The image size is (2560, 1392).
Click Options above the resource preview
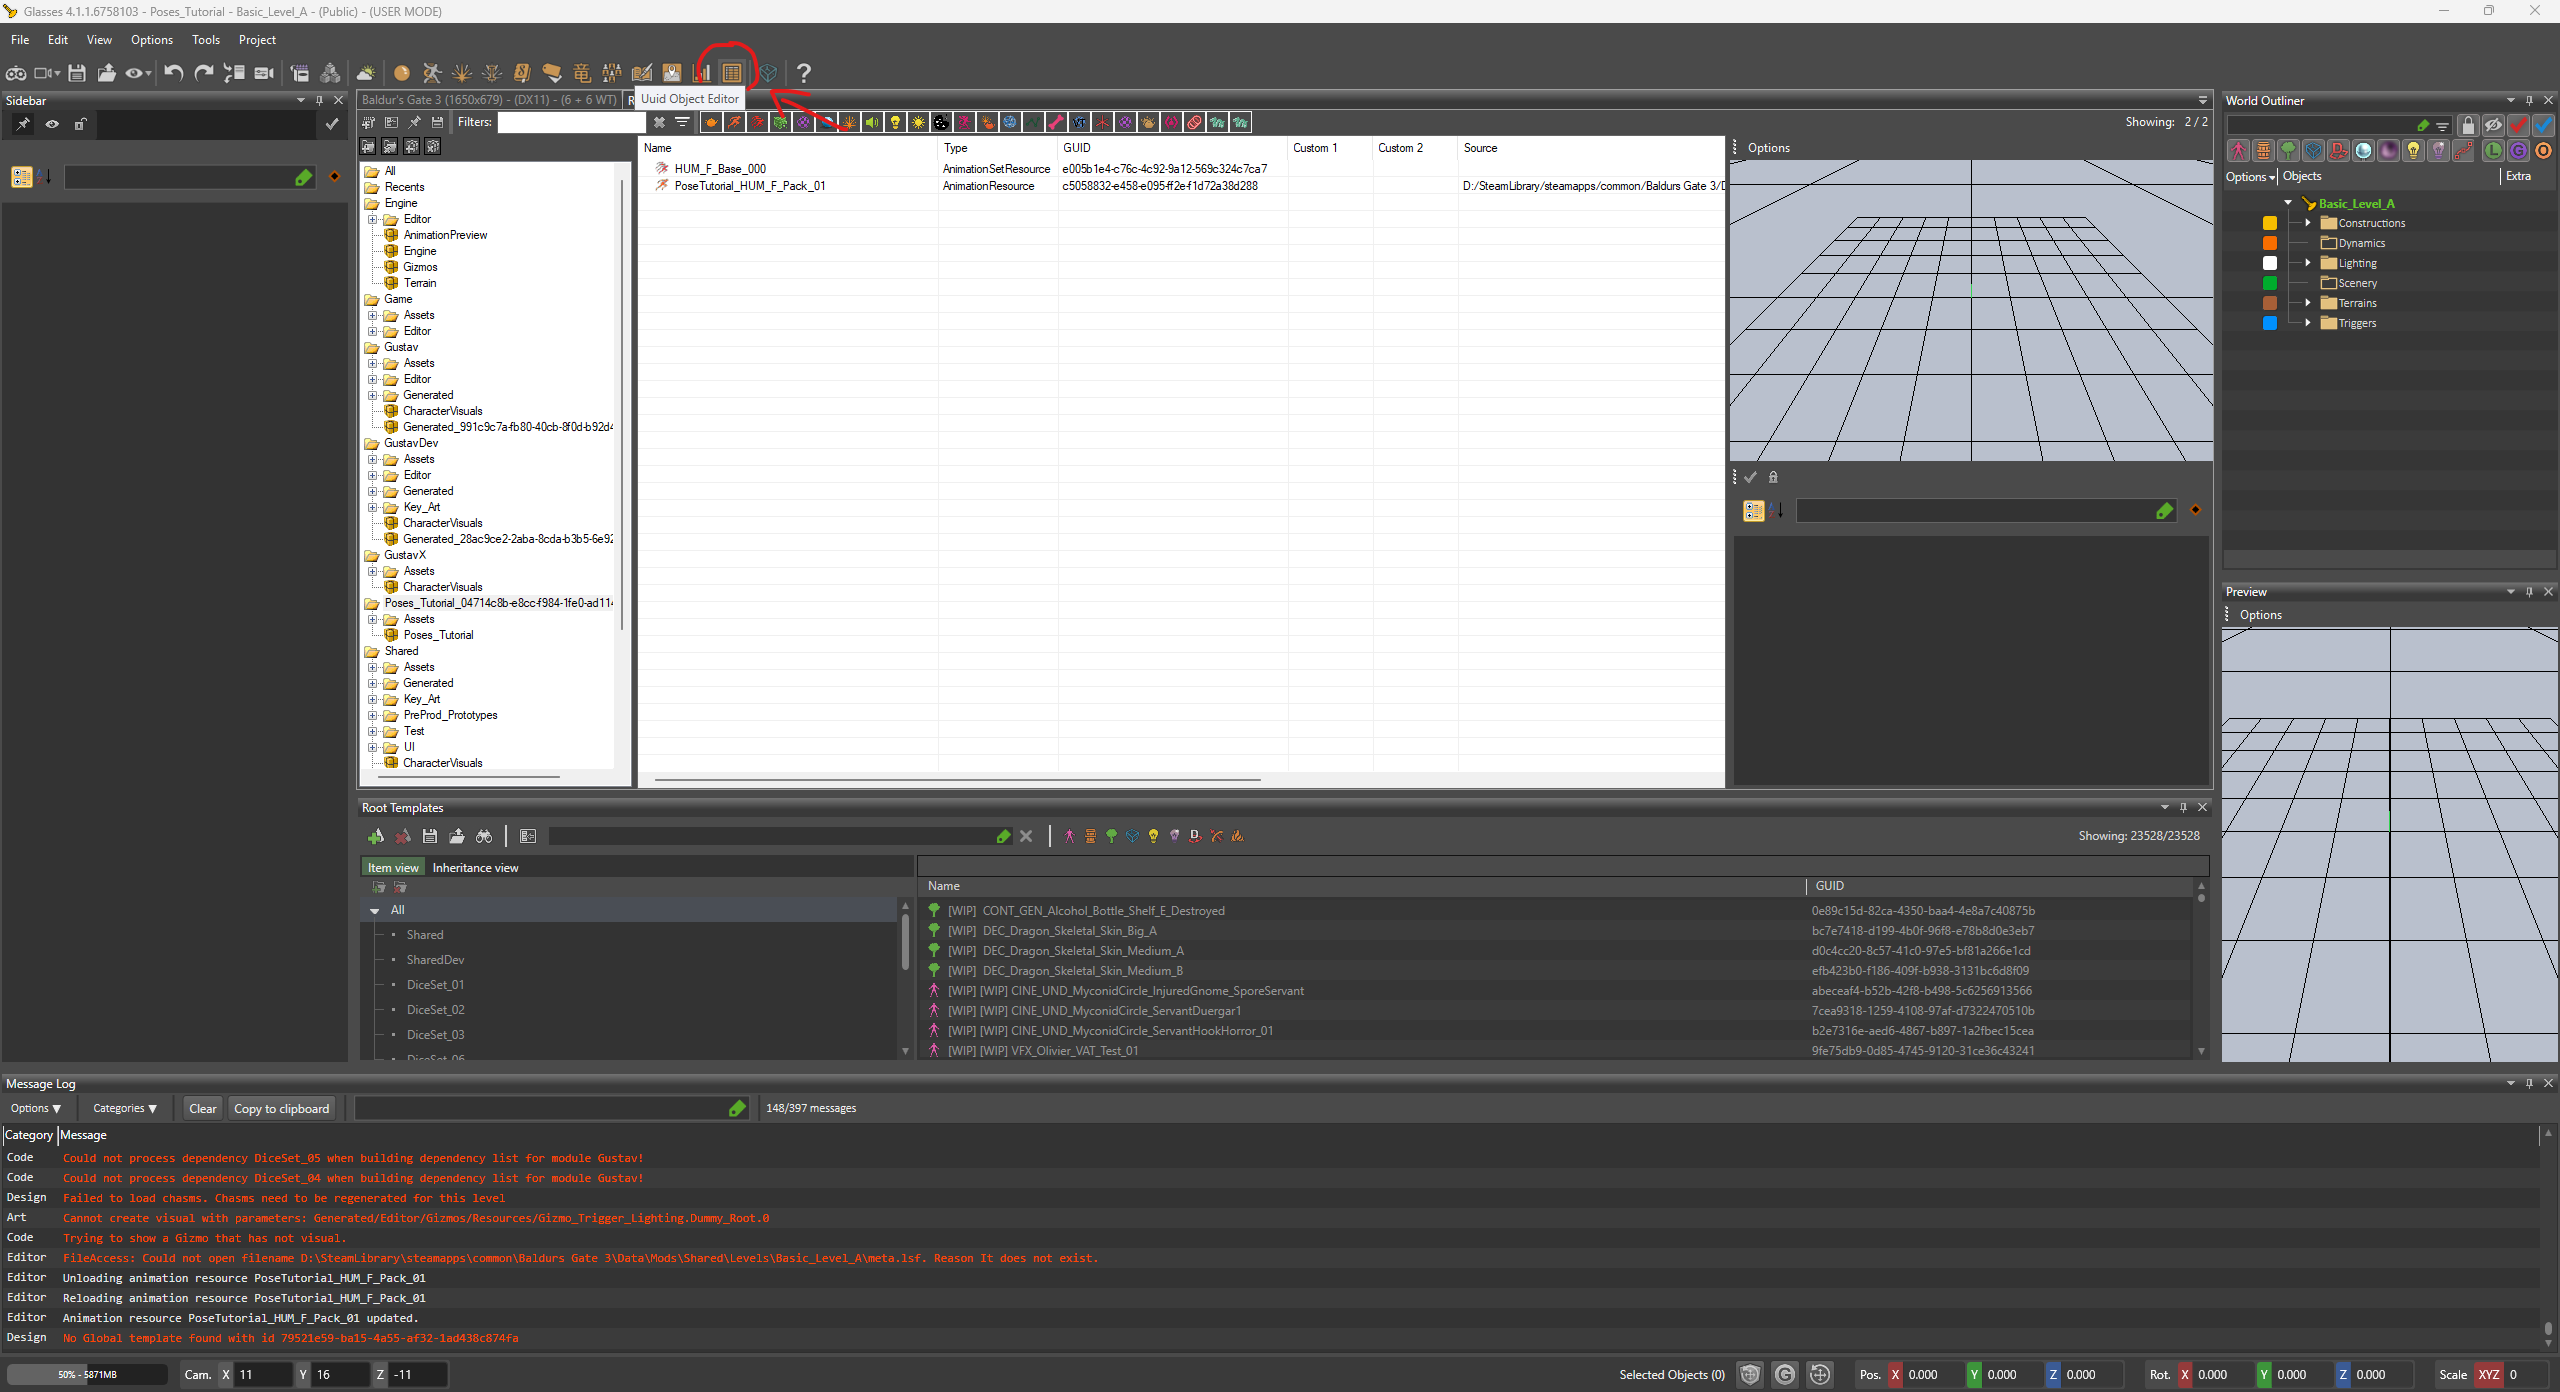(x=1769, y=148)
